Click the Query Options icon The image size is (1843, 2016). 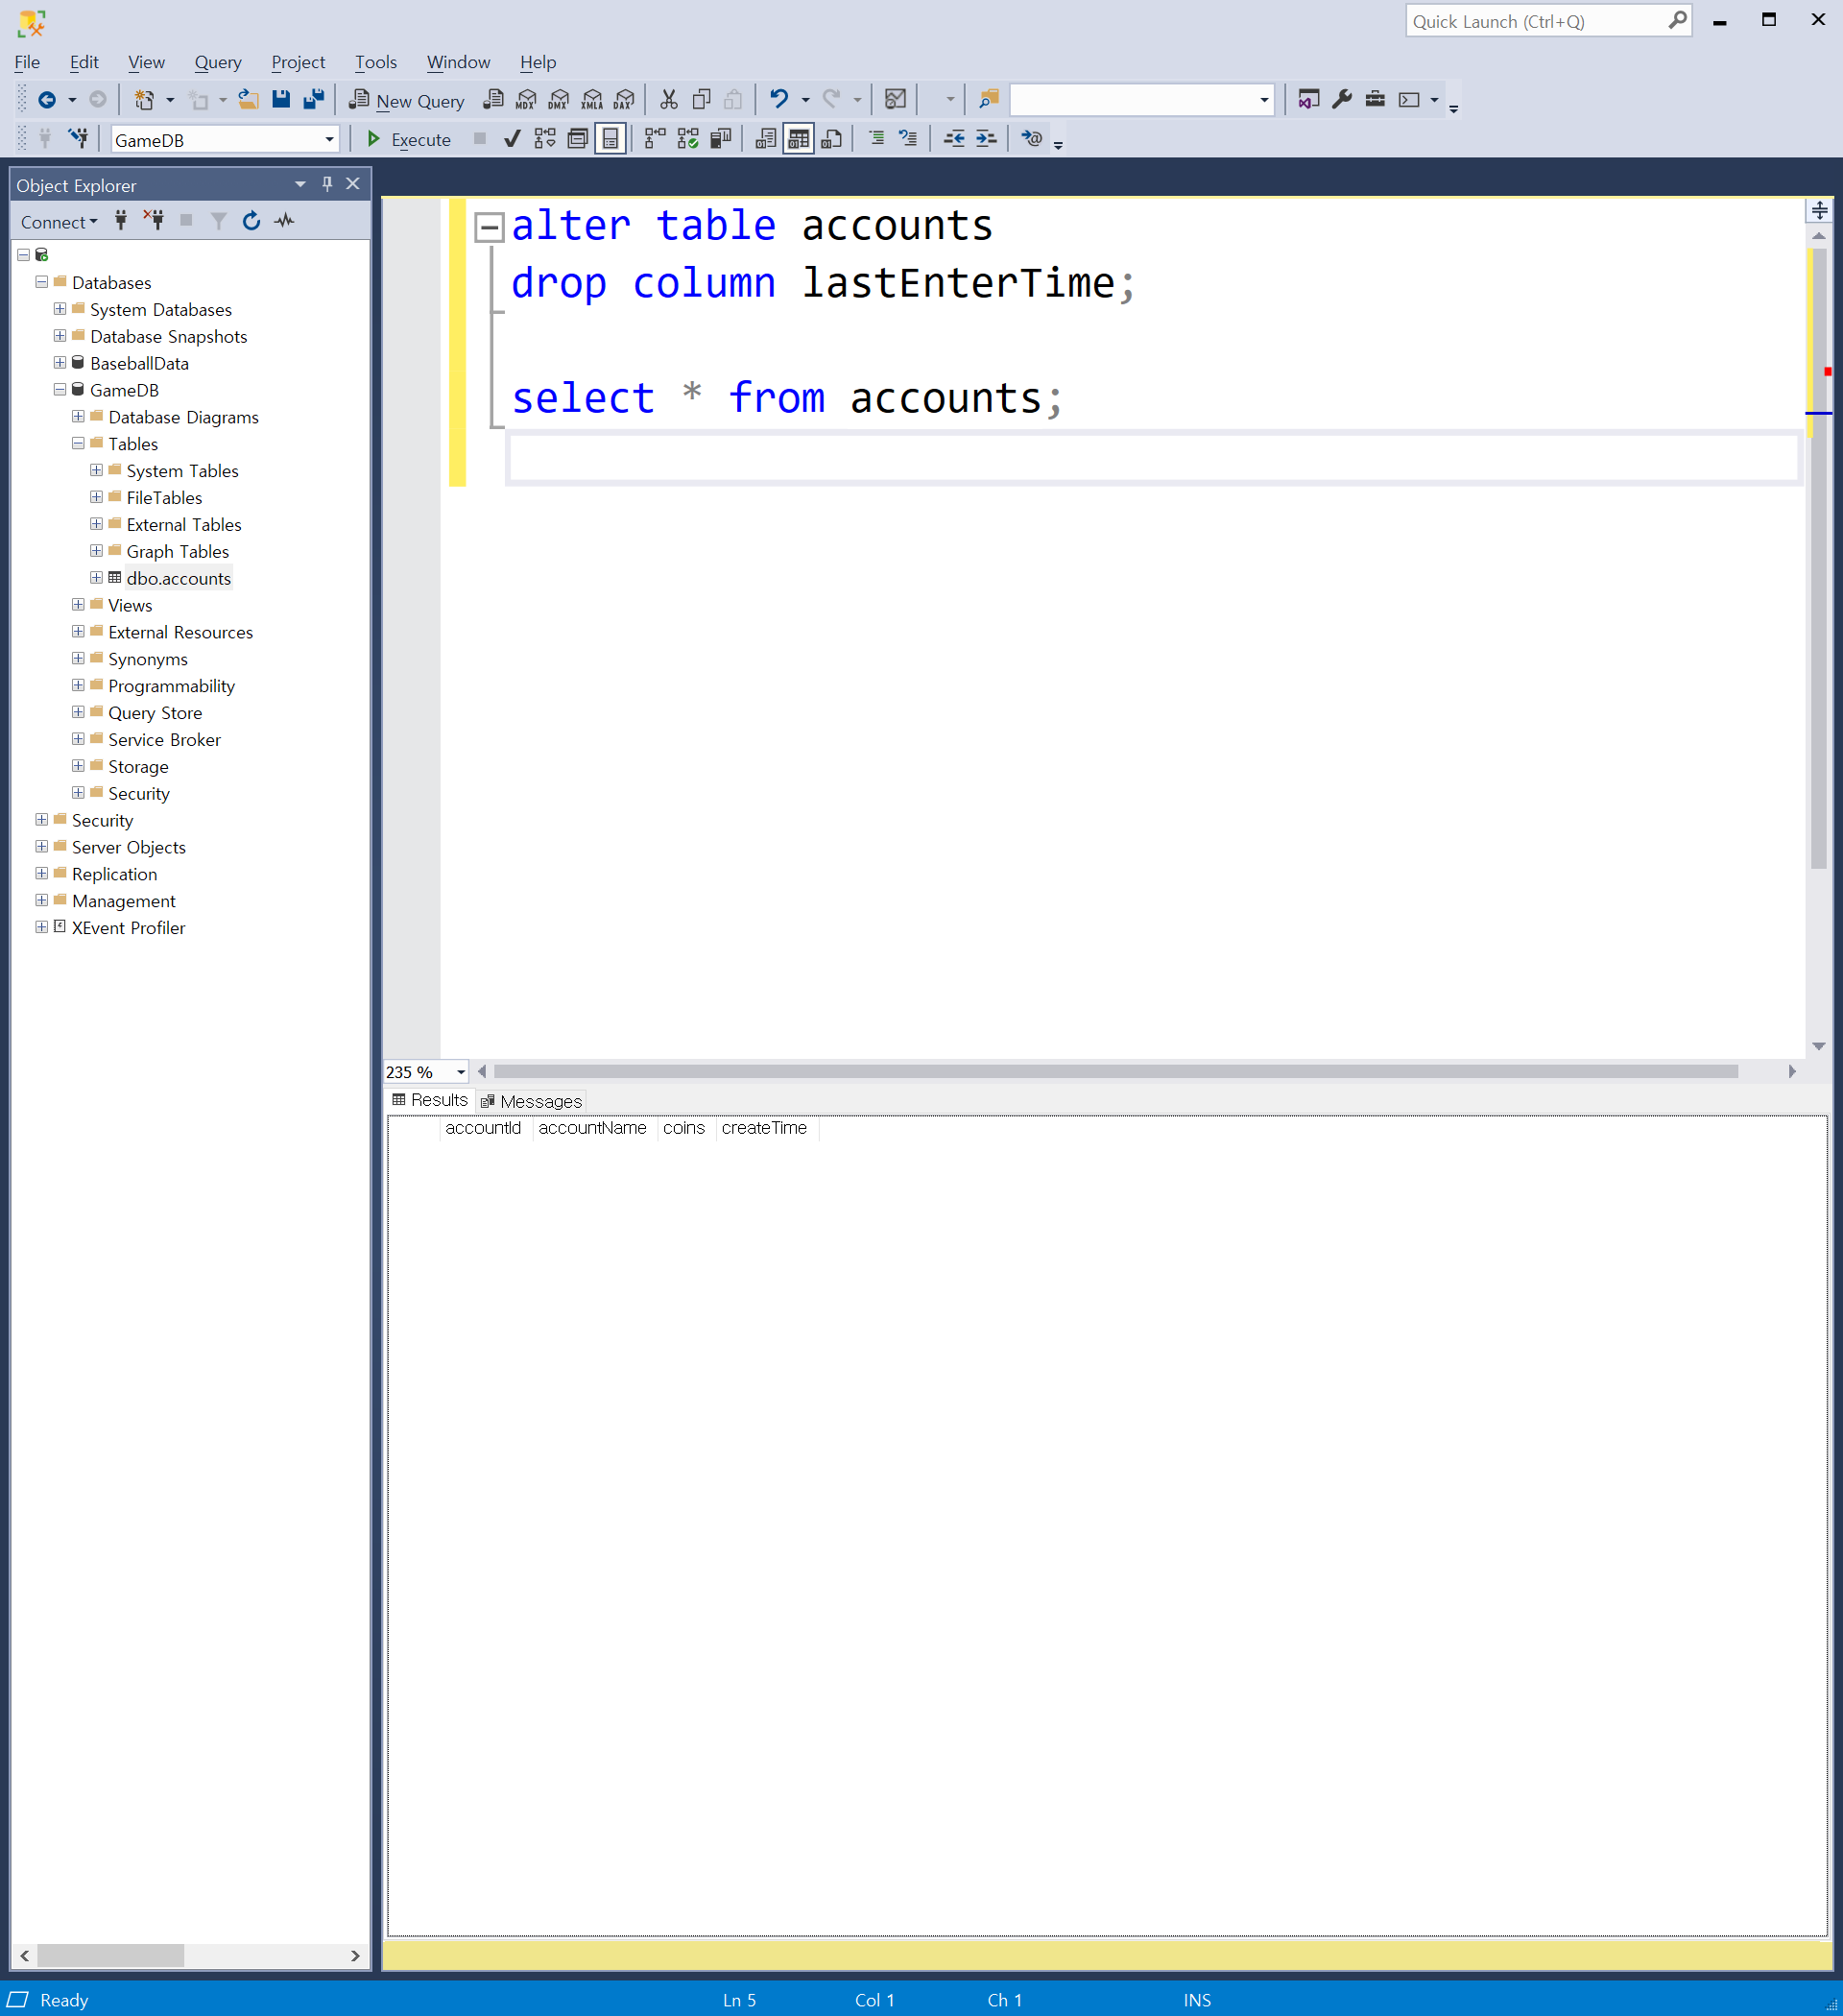click(x=578, y=139)
